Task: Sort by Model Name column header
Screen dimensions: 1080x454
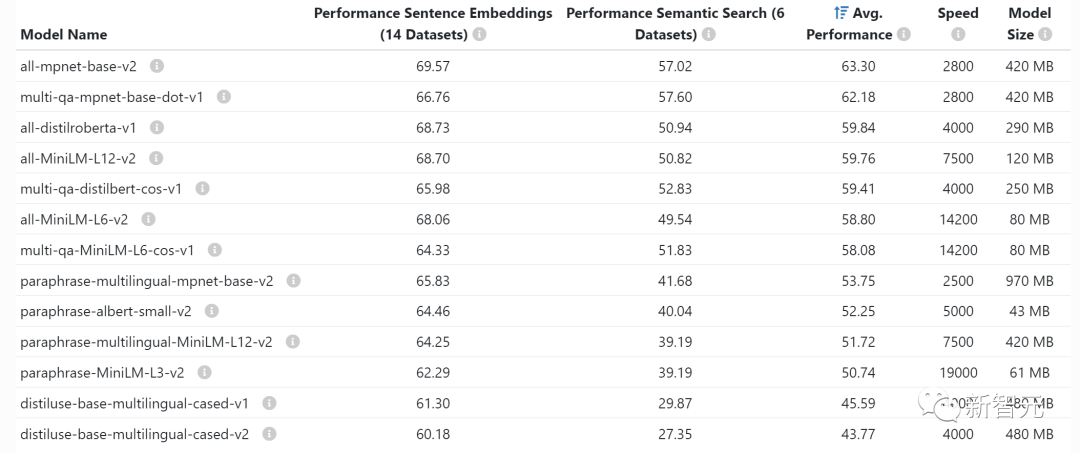Action: click(x=63, y=34)
